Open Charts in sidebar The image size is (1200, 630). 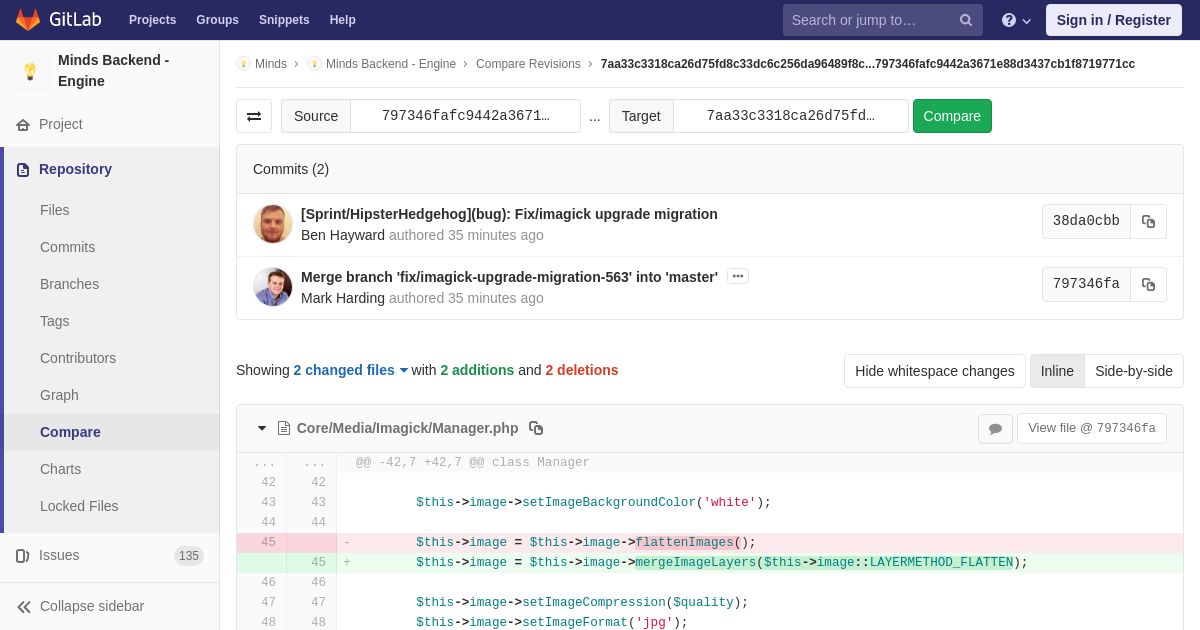pos(61,469)
